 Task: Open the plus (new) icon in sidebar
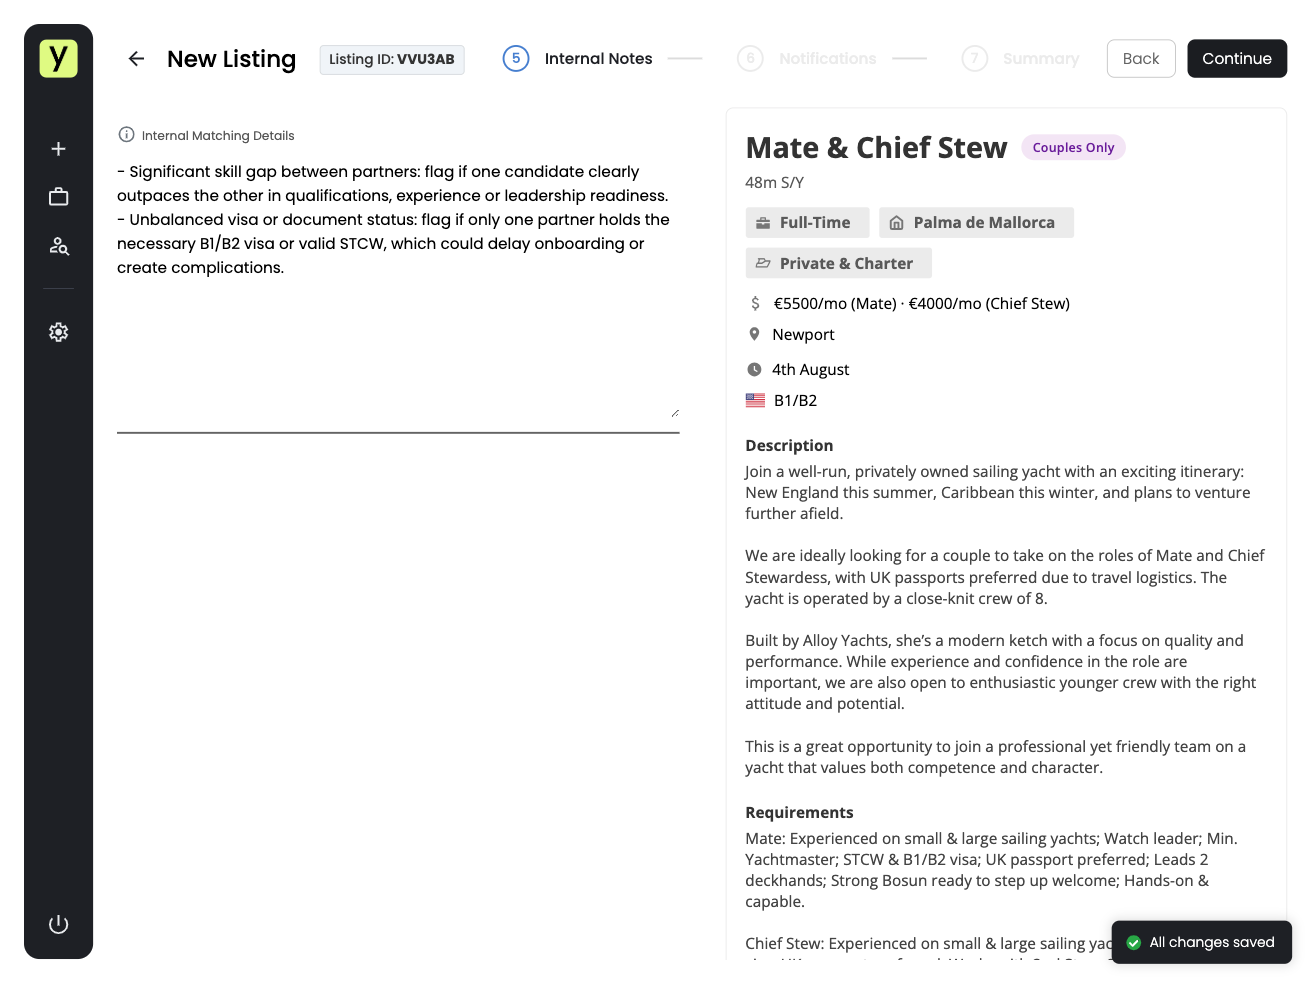[x=58, y=149]
